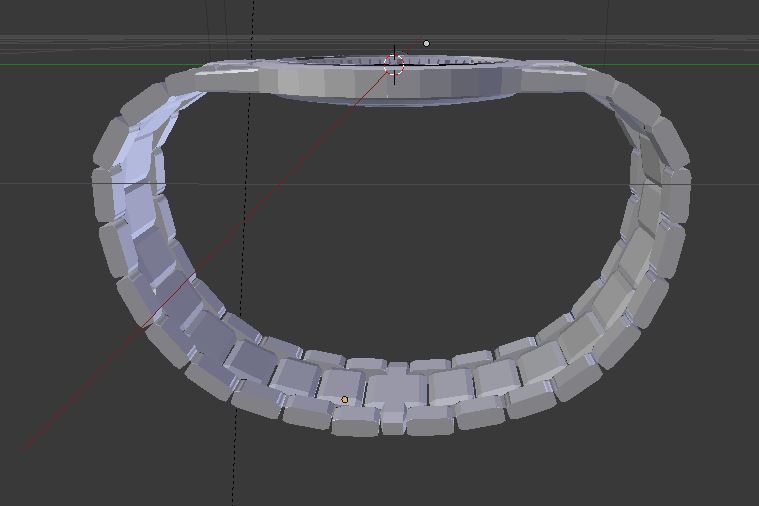Select the narrow center link at bracelet bottom
Viewport: 759px width, 506px height.
pyautogui.click(x=392, y=420)
